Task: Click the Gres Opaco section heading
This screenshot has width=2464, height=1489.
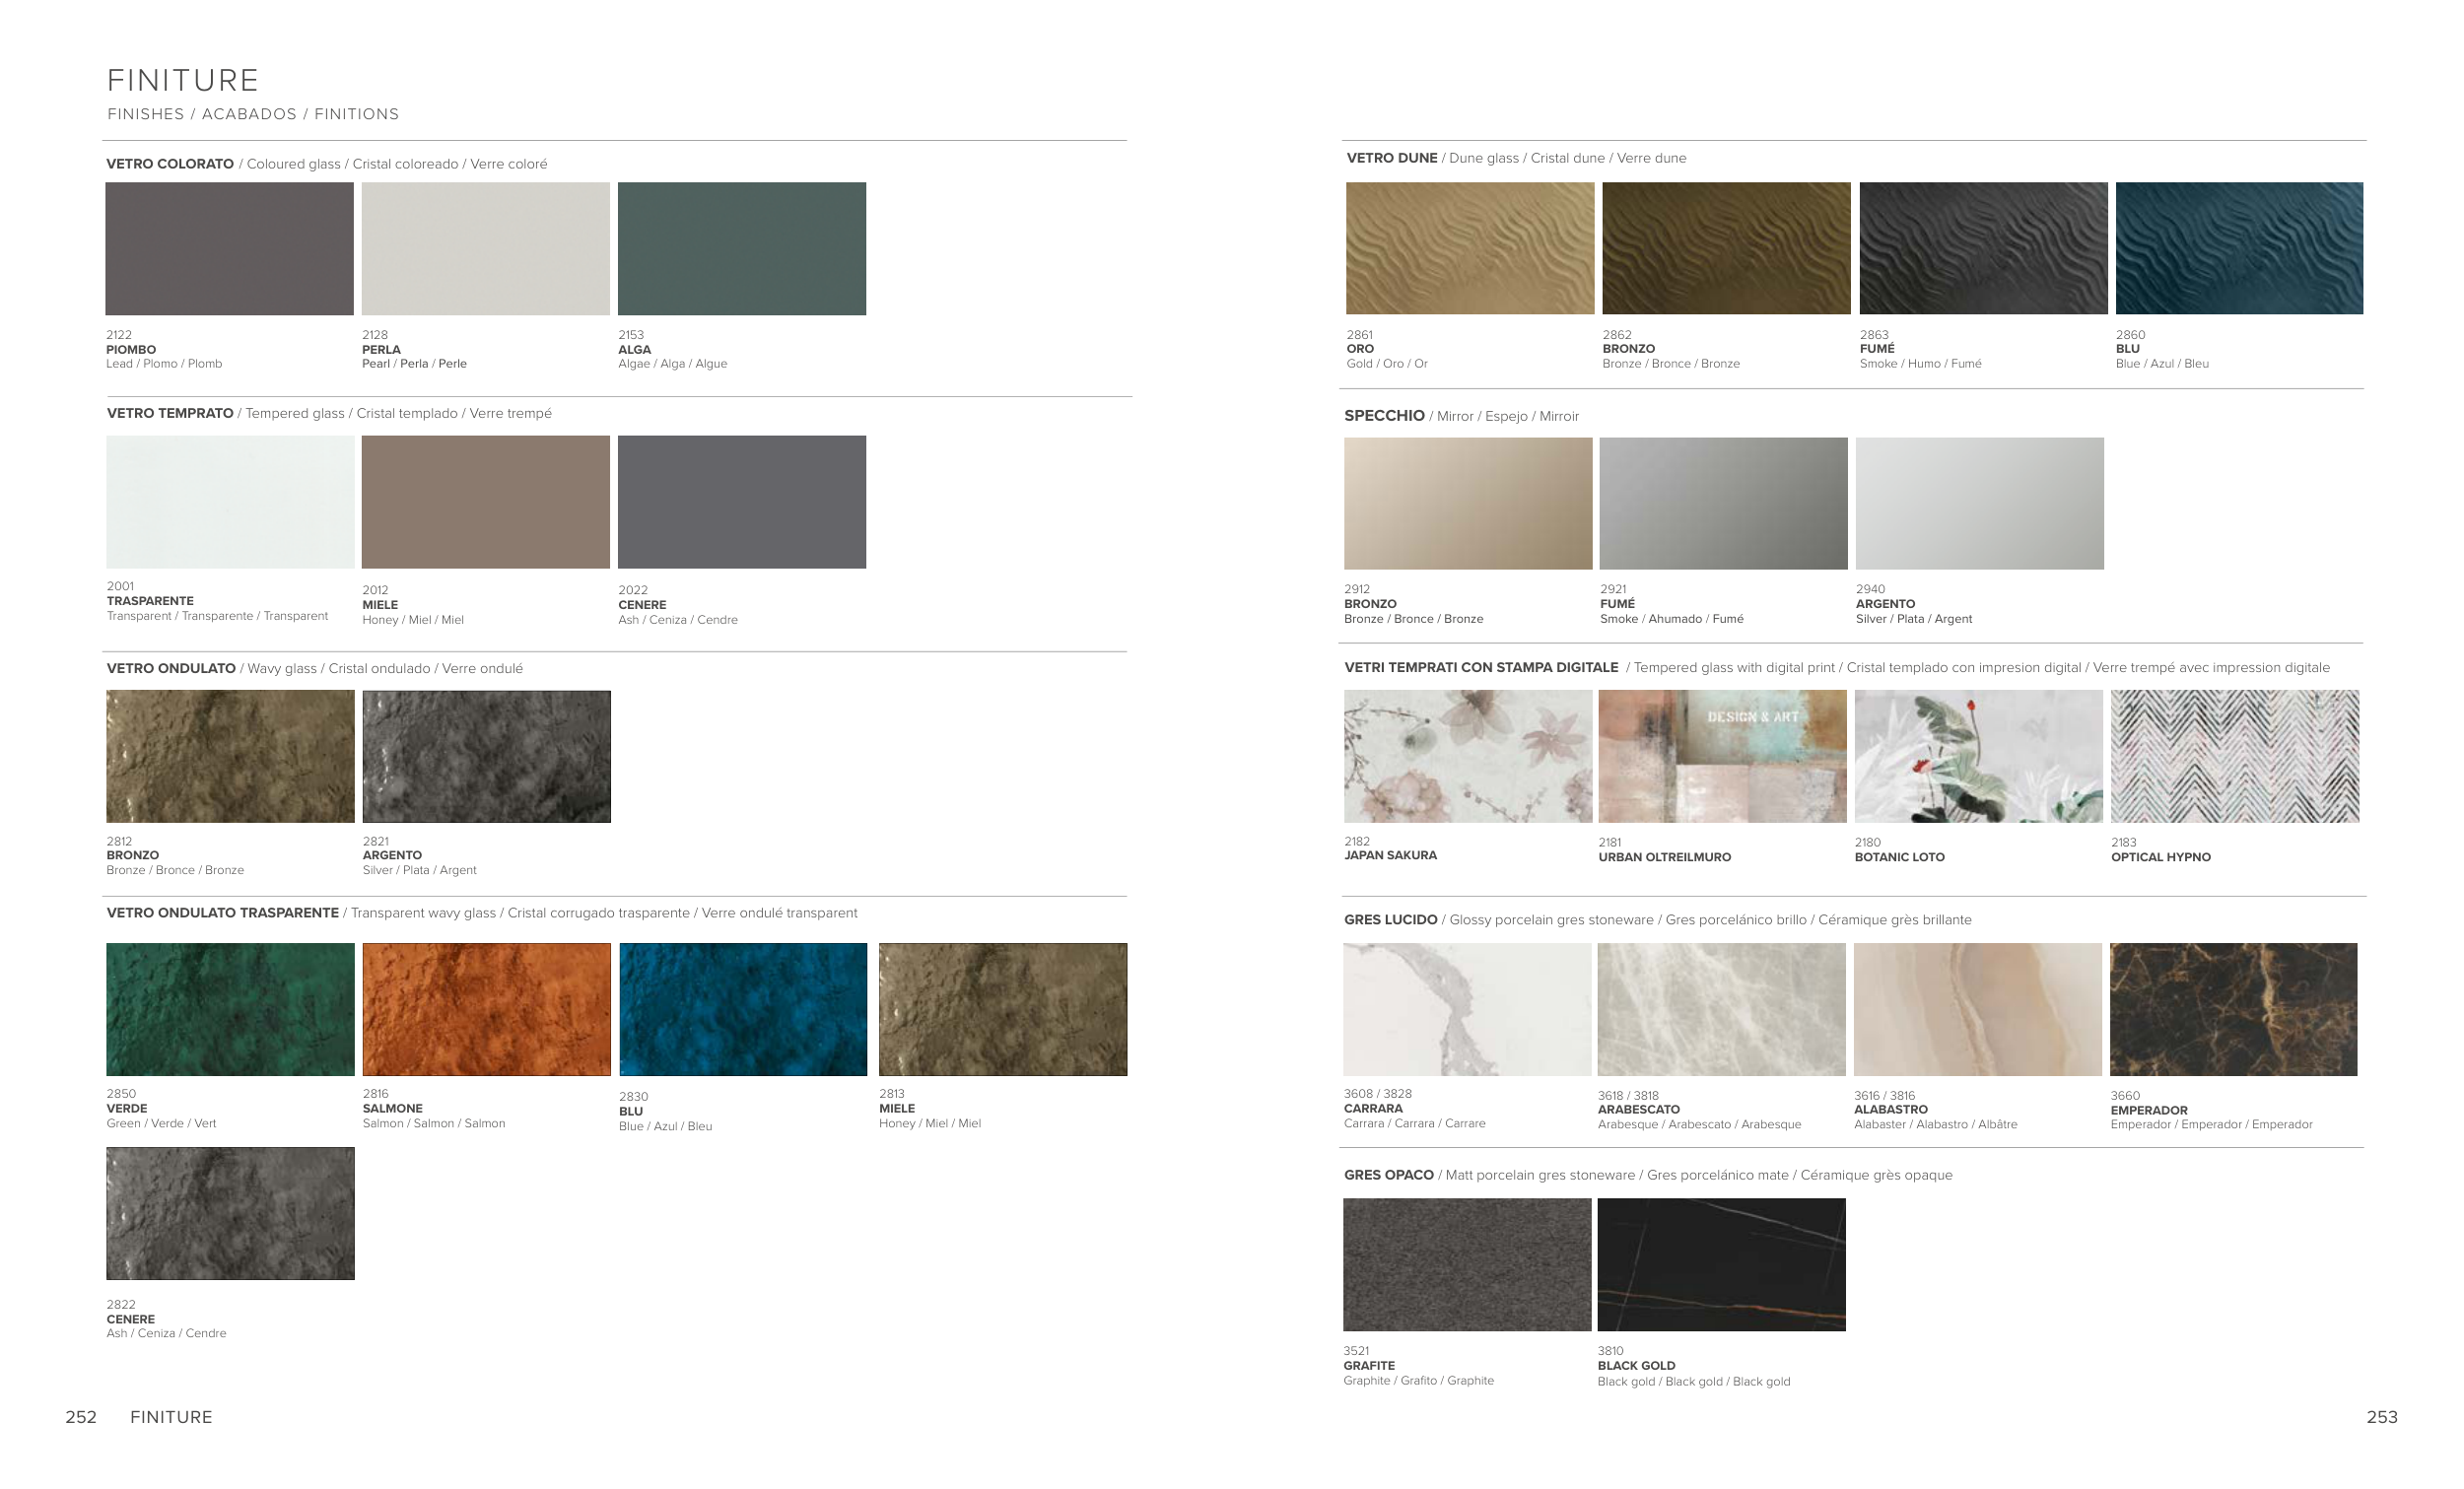Action: [x=1388, y=1175]
